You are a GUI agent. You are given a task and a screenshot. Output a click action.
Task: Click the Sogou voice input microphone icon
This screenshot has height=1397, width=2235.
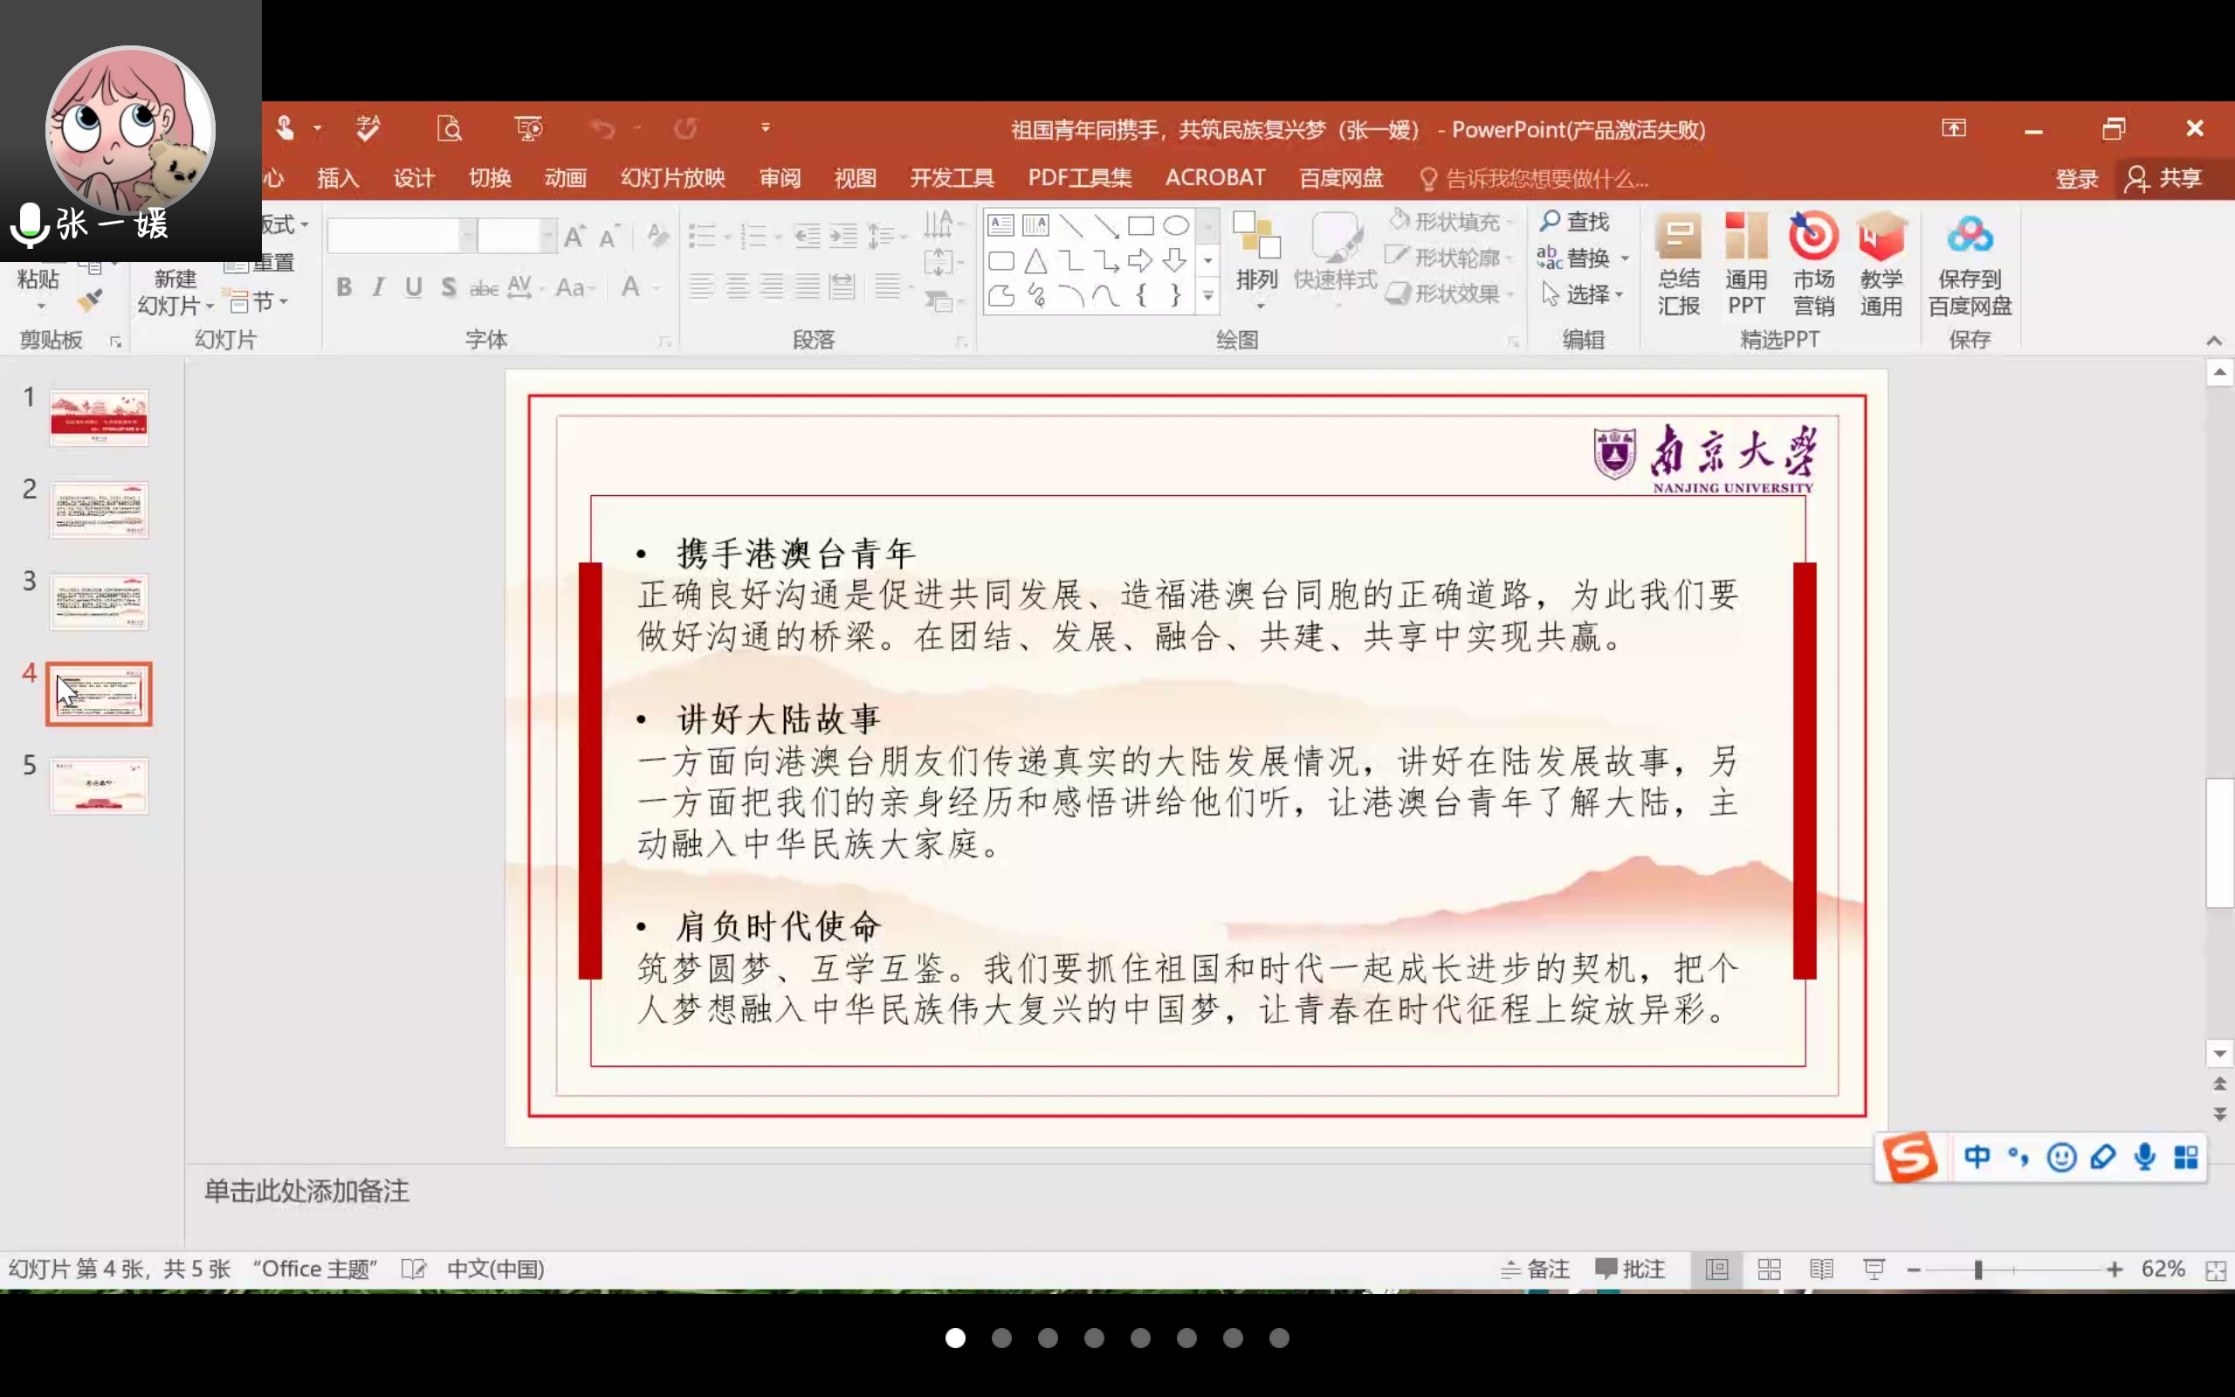pos(2144,1157)
